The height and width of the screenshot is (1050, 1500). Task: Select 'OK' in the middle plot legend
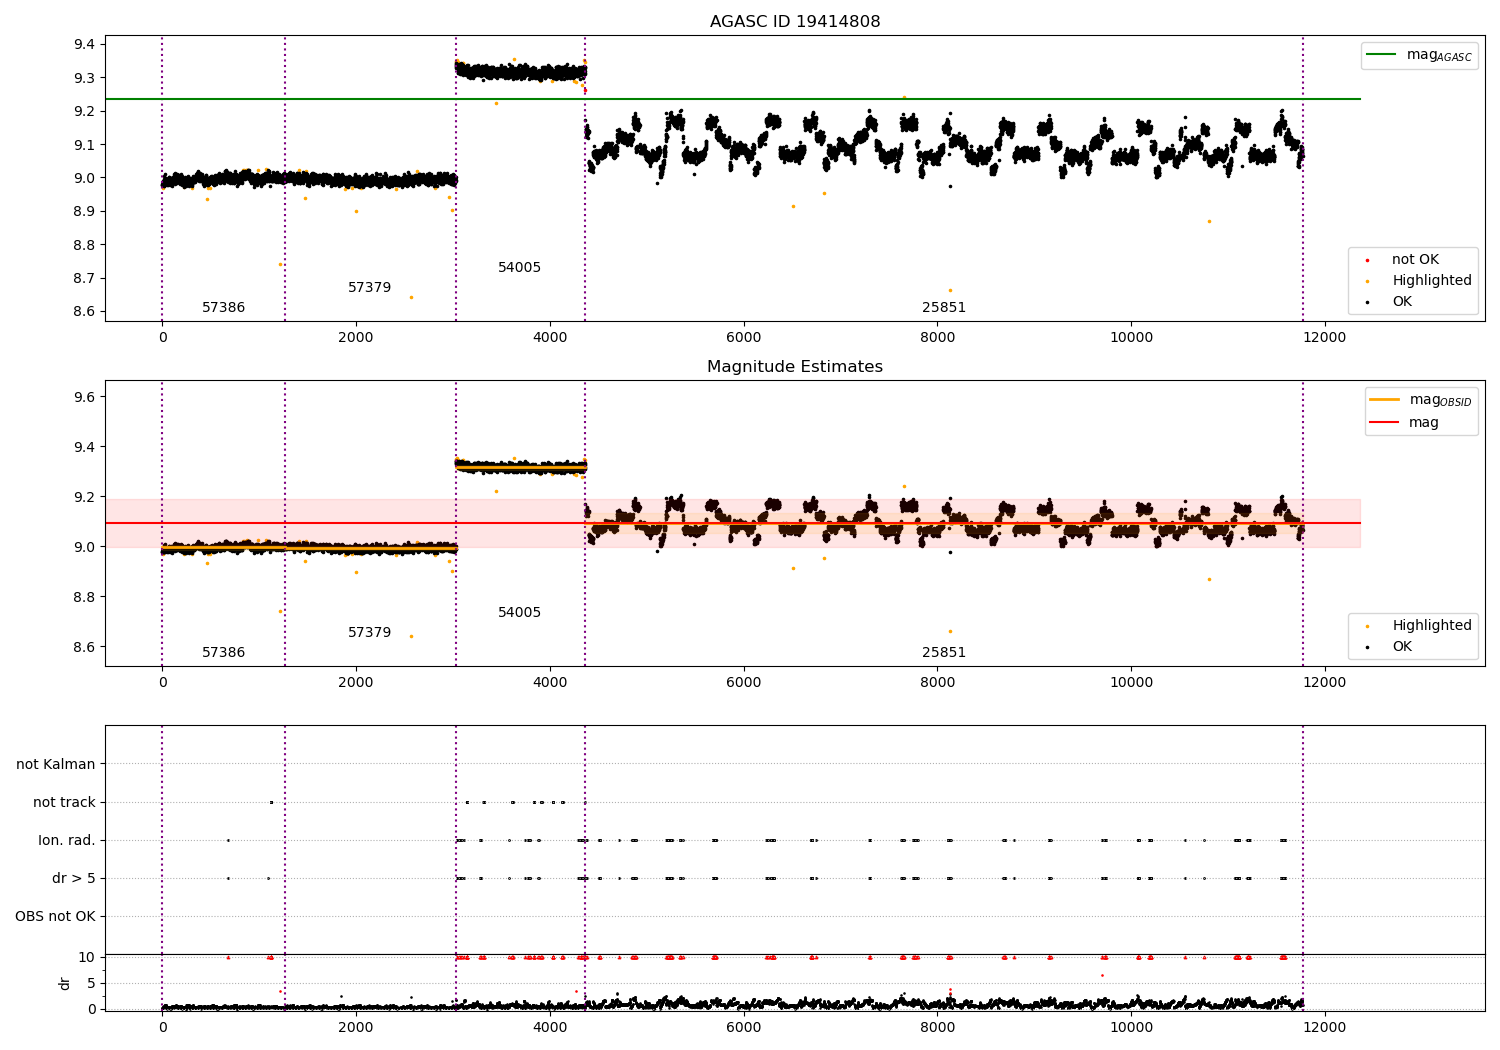tap(1402, 647)
